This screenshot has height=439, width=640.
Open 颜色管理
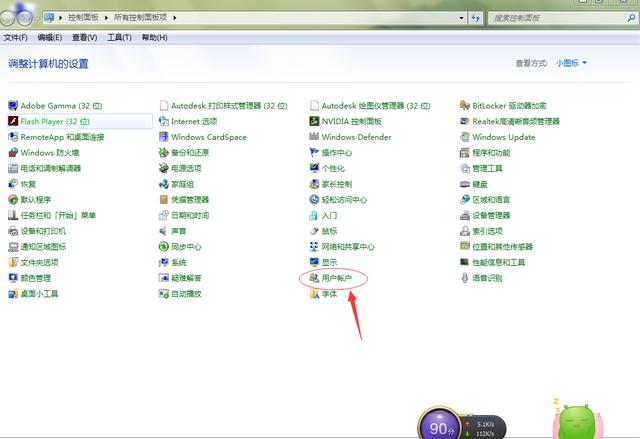coord(29,278)
